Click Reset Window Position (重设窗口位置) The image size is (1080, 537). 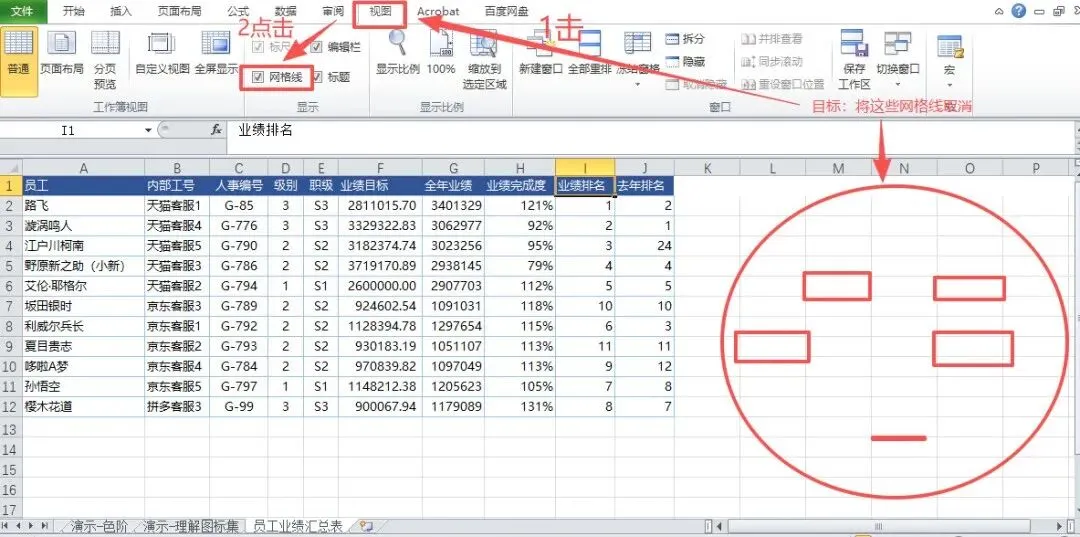coord(783,84)
